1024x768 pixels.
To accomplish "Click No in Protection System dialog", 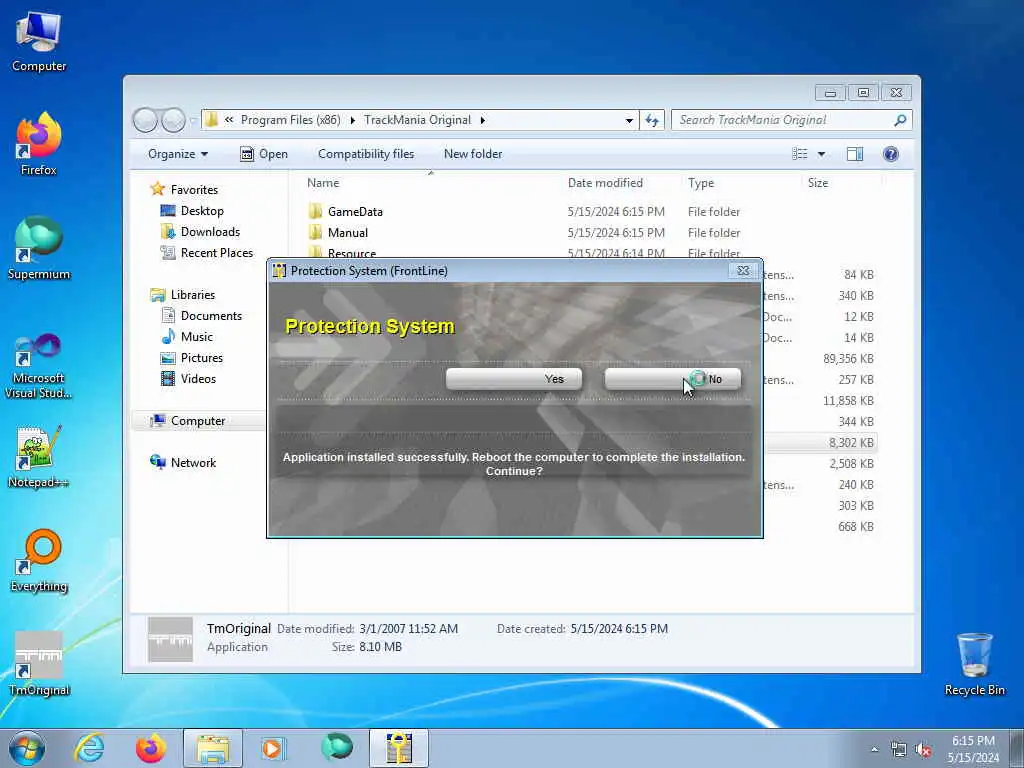I will click(x=673, y=379).
